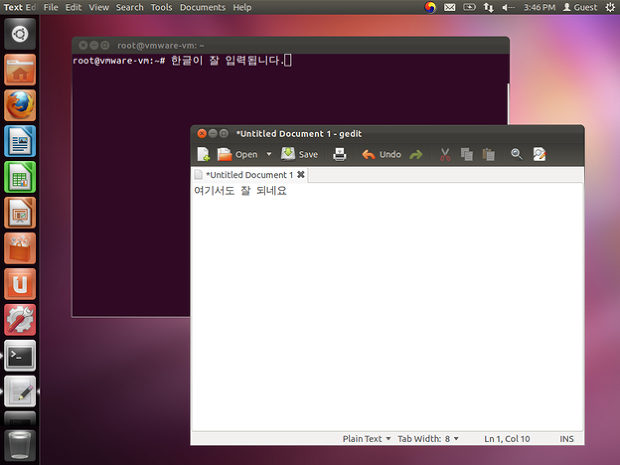Switch to Terminal via launcher icon

[x=20, y=355]
